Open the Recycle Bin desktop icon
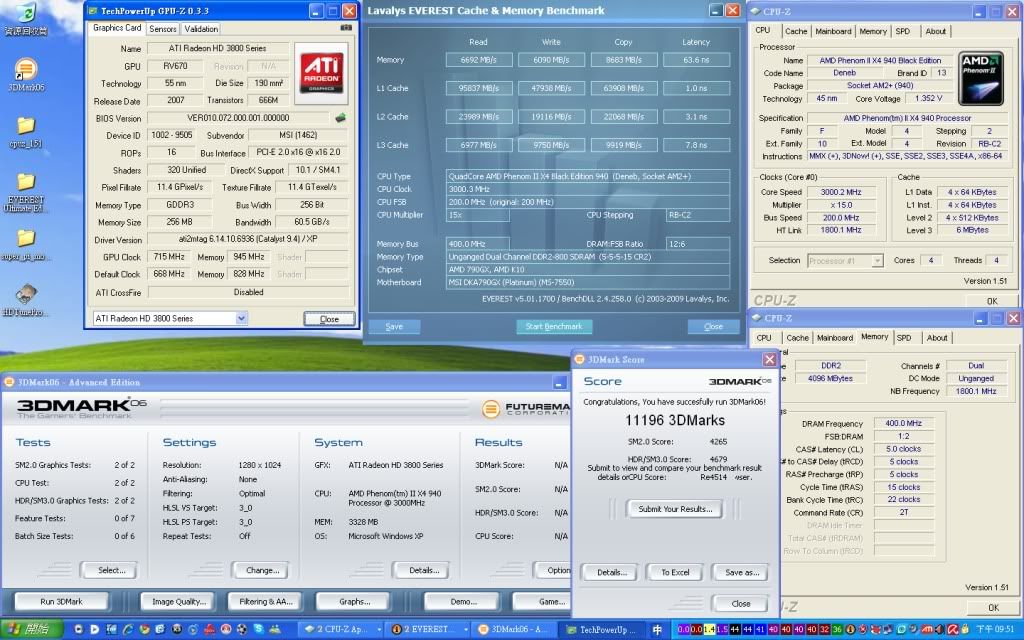1024x640 pixels. (25, 18)
